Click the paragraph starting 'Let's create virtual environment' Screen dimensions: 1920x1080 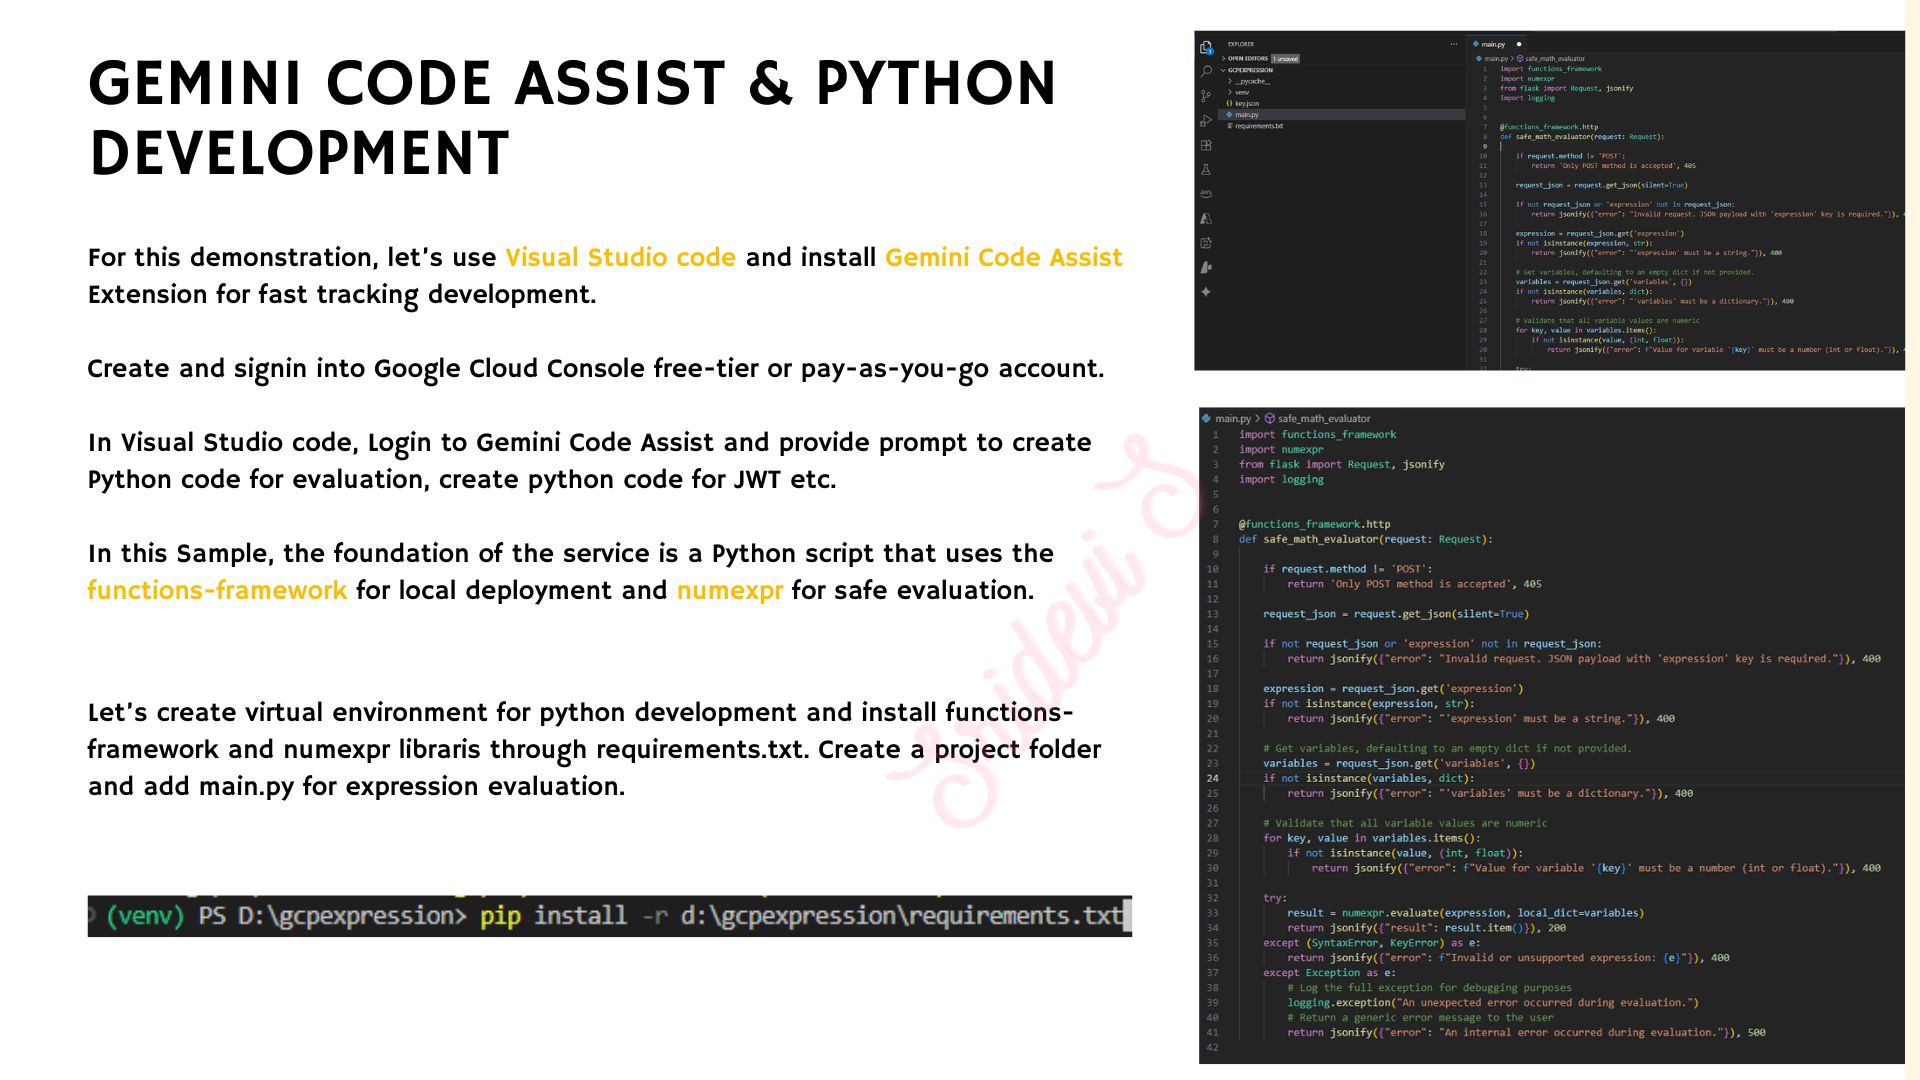pyautogui.click(x=595, y=750)
